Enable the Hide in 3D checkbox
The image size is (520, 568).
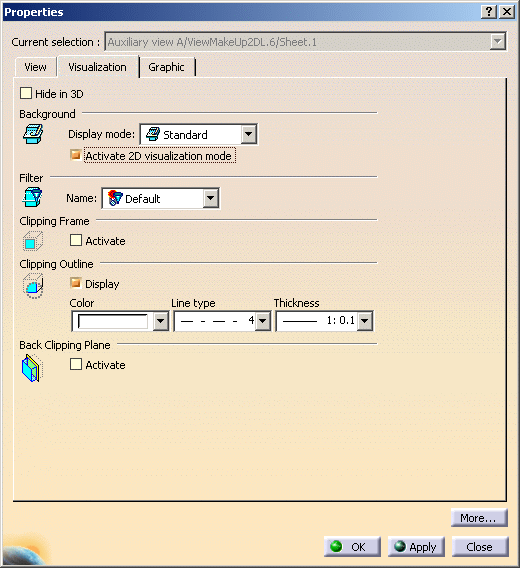pyautogui.click(x=26, y=93)
